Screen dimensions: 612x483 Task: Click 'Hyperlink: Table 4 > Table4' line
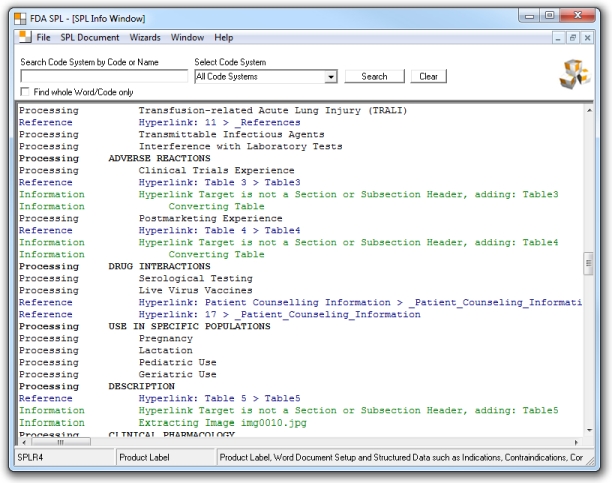219,230
